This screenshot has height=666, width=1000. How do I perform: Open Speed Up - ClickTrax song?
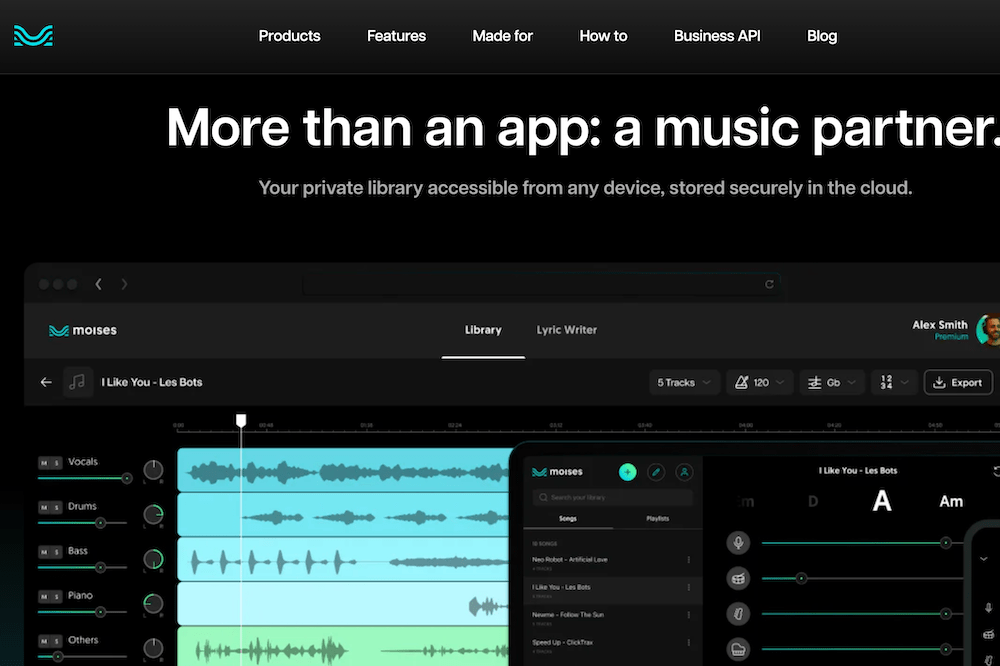(562, 642)
